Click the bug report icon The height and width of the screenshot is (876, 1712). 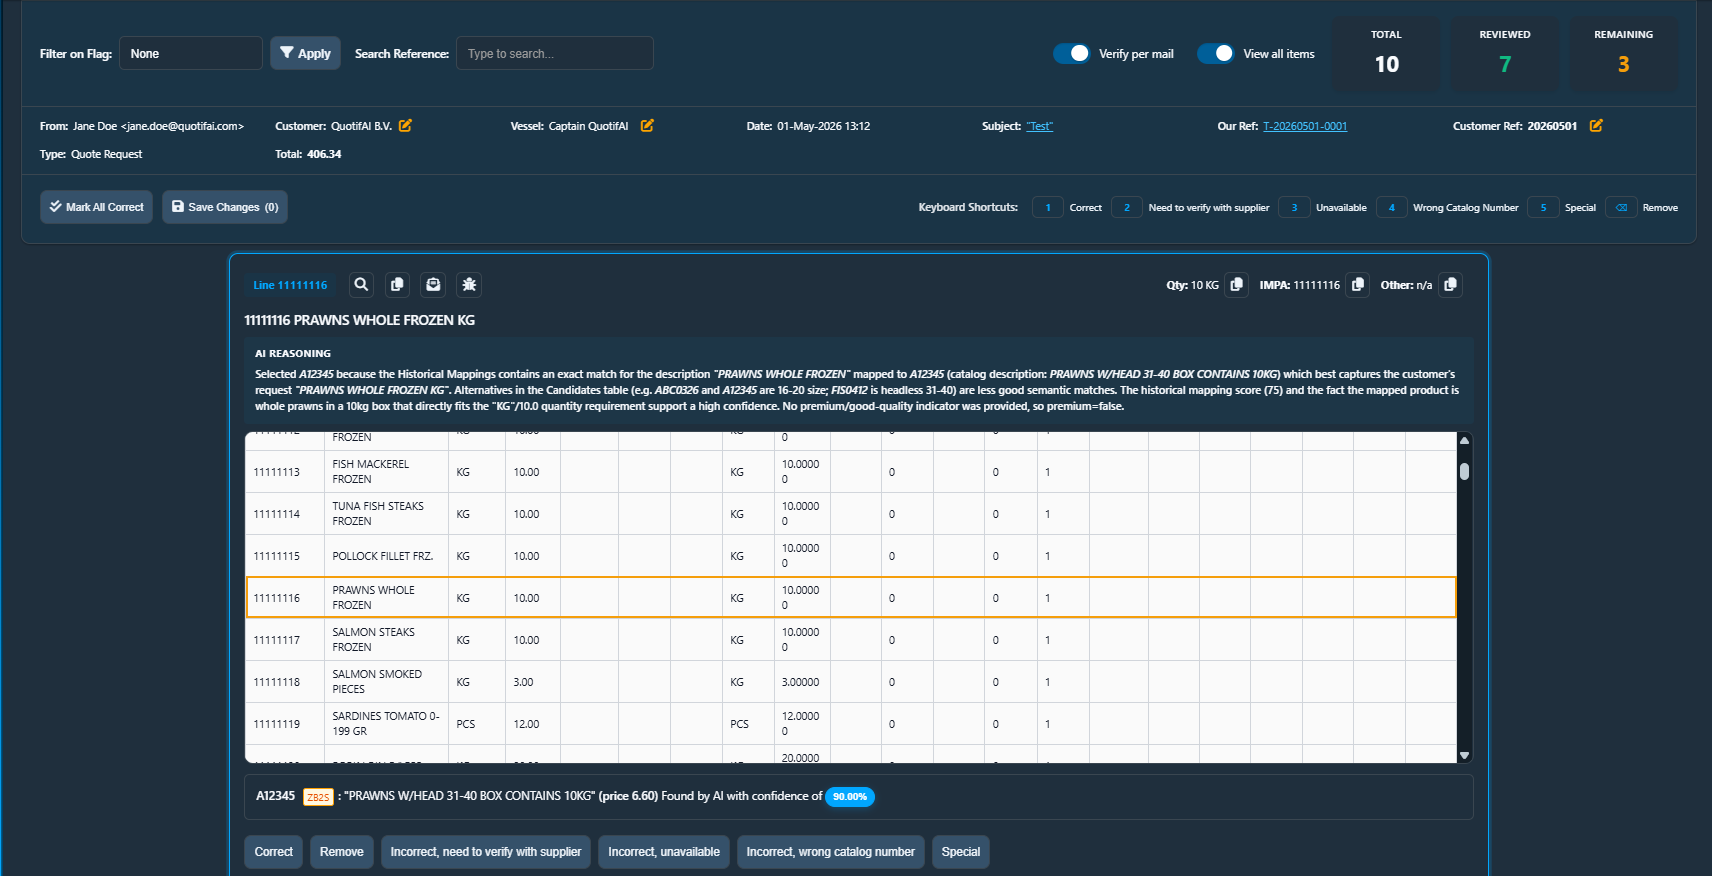pos(469,285)
